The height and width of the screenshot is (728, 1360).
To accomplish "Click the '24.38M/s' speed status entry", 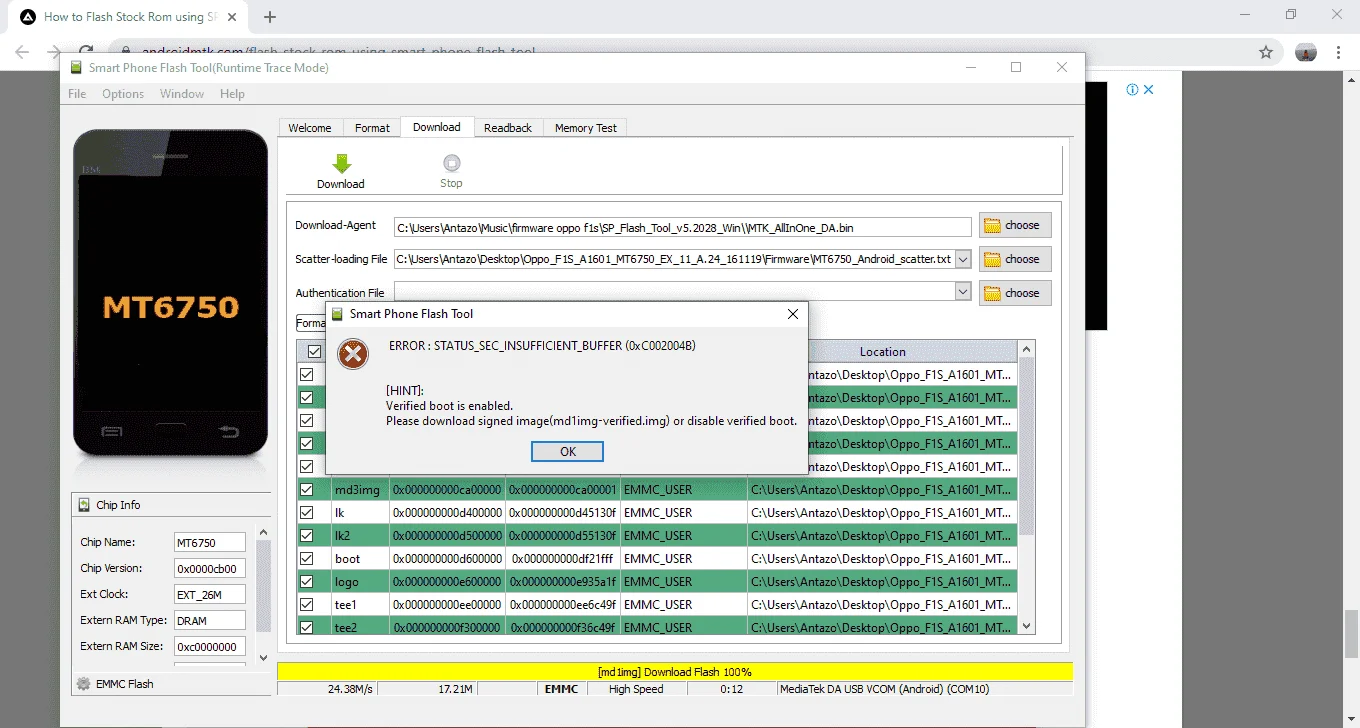I will pos(350,689).
